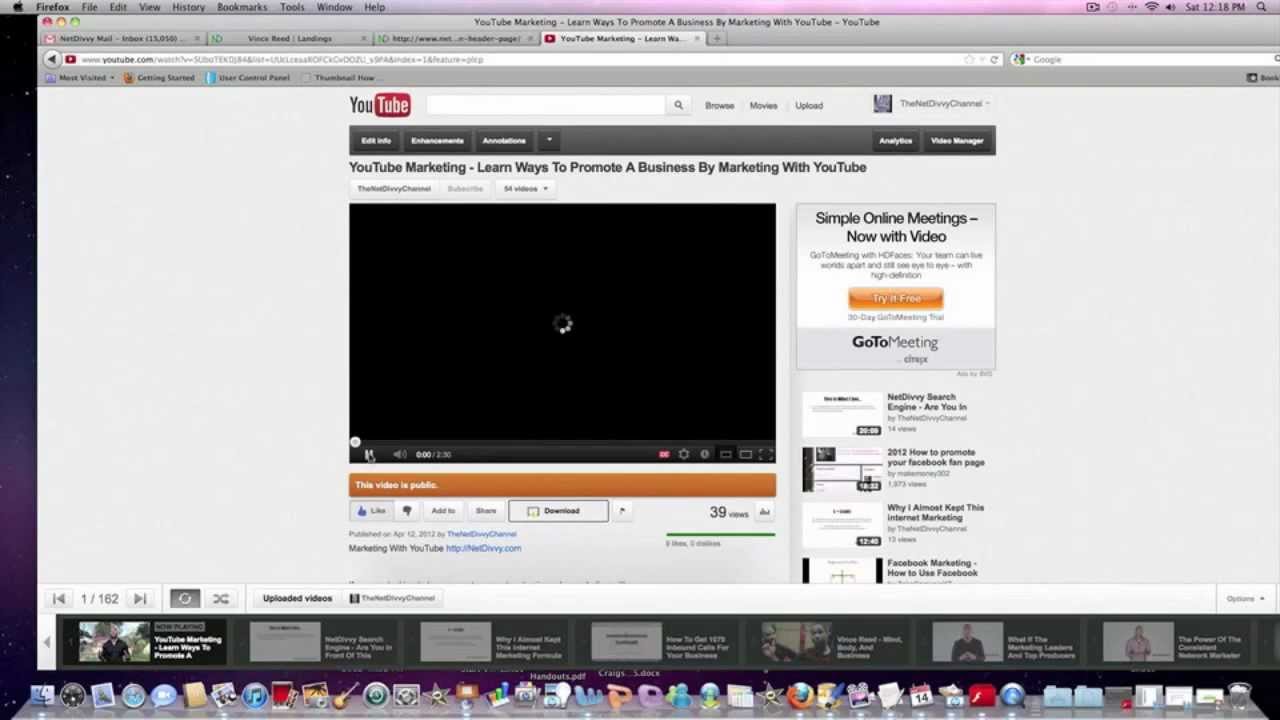Switch the player to small size
This screenshot has height=720, width=1280.
click(726, 455)
